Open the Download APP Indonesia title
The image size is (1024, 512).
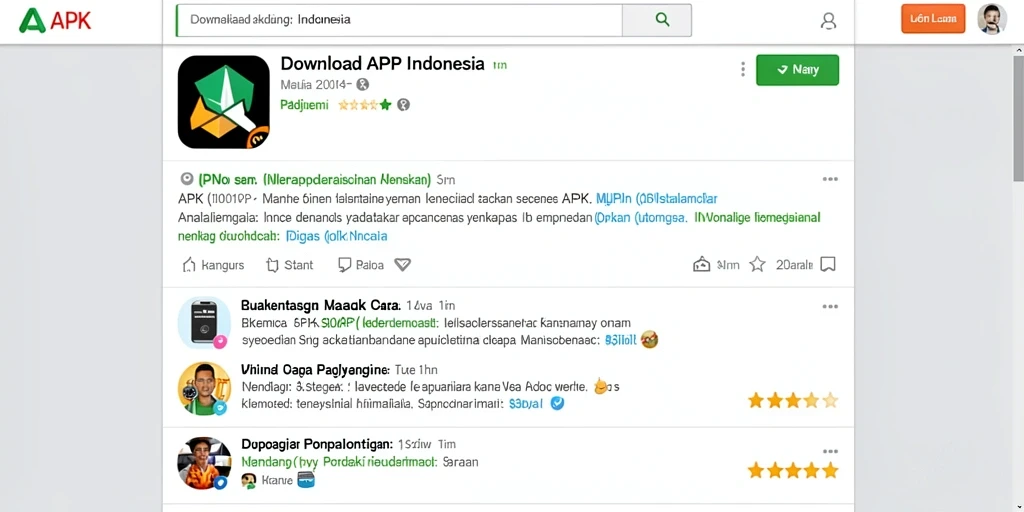(x=382, y=64)
